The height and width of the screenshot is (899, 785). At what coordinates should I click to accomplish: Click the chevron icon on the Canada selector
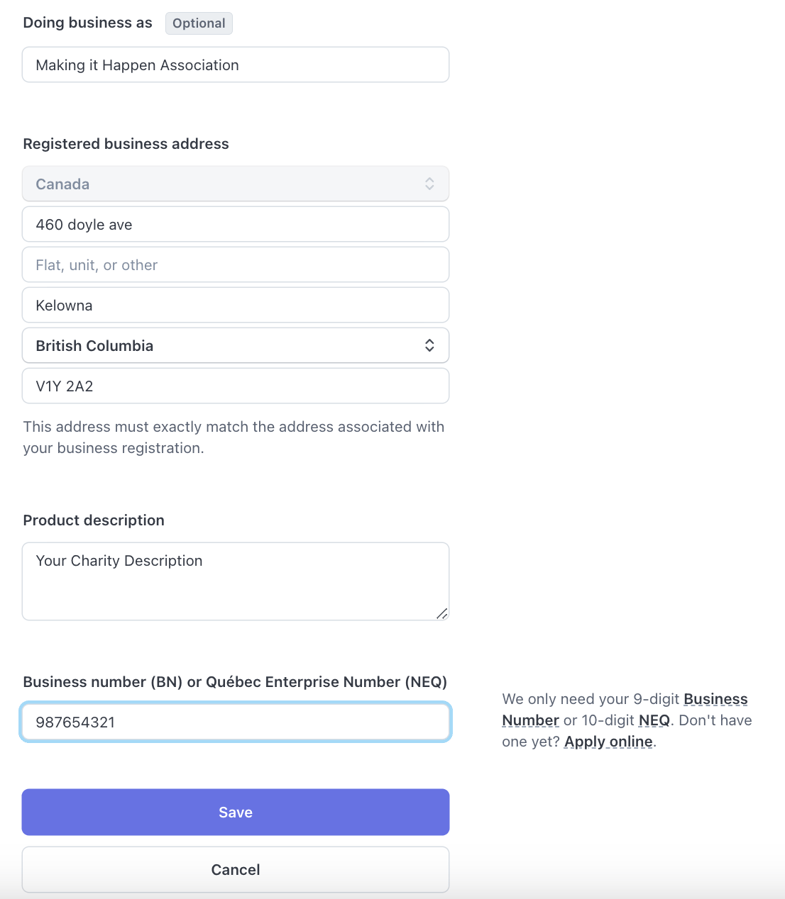430,184
